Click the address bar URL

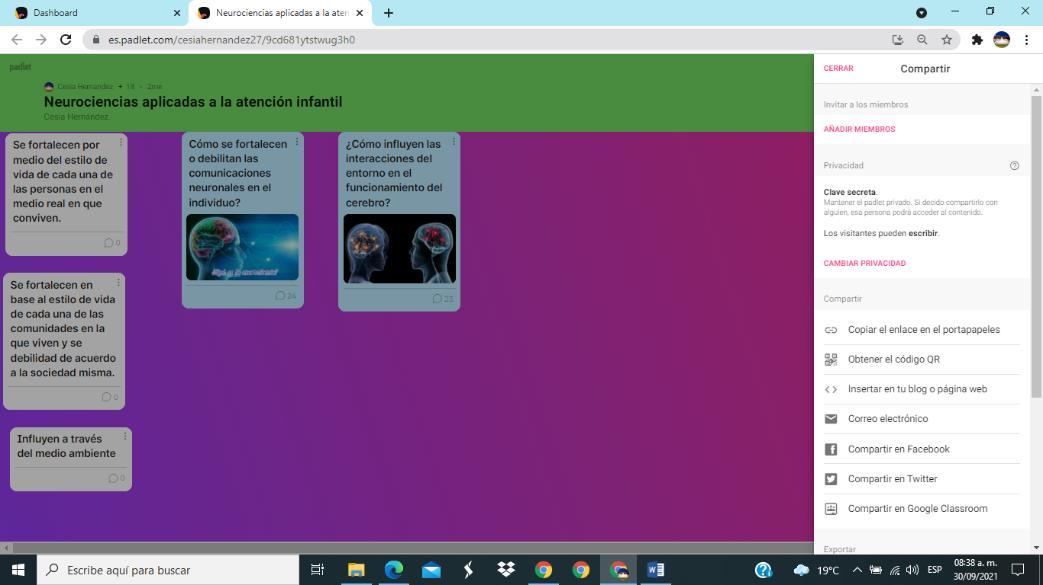click(231, 40)
